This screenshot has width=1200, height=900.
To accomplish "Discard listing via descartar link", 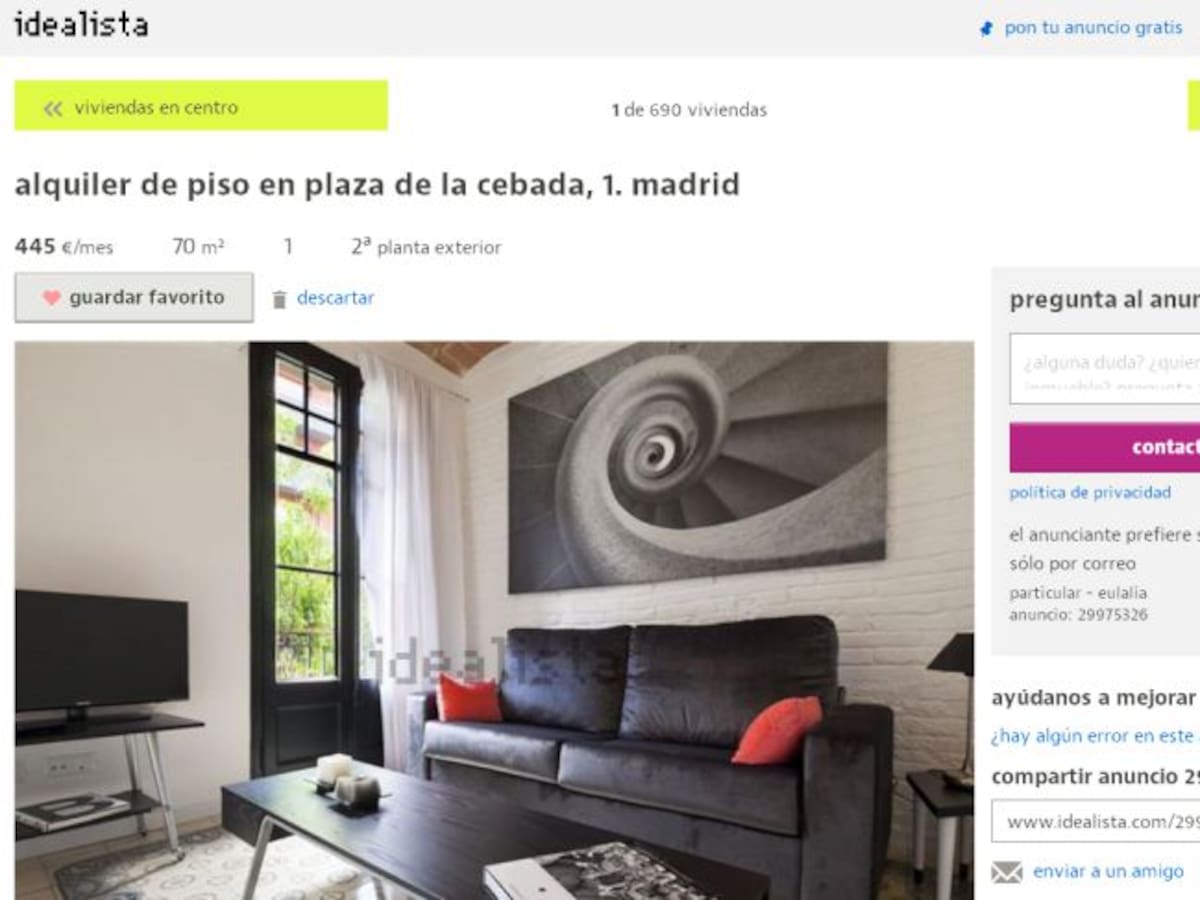I will click(335, 298).
